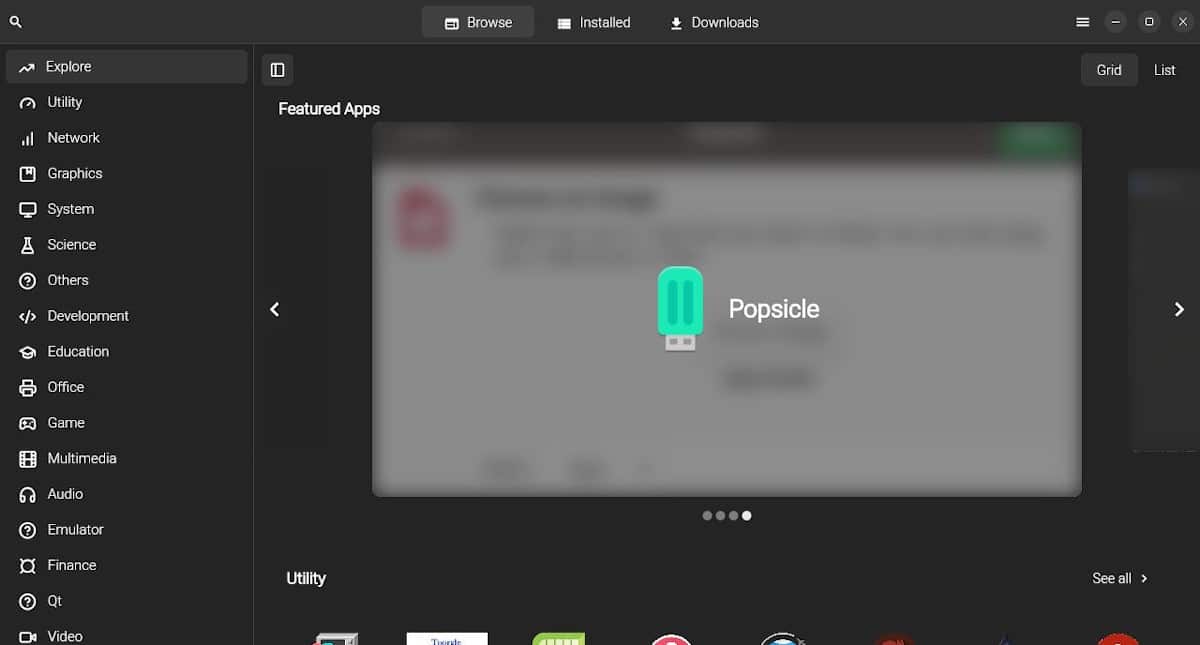Select the Qt category in the sidebar
This screenshot has width=1200, height=645.
point(58,601)
